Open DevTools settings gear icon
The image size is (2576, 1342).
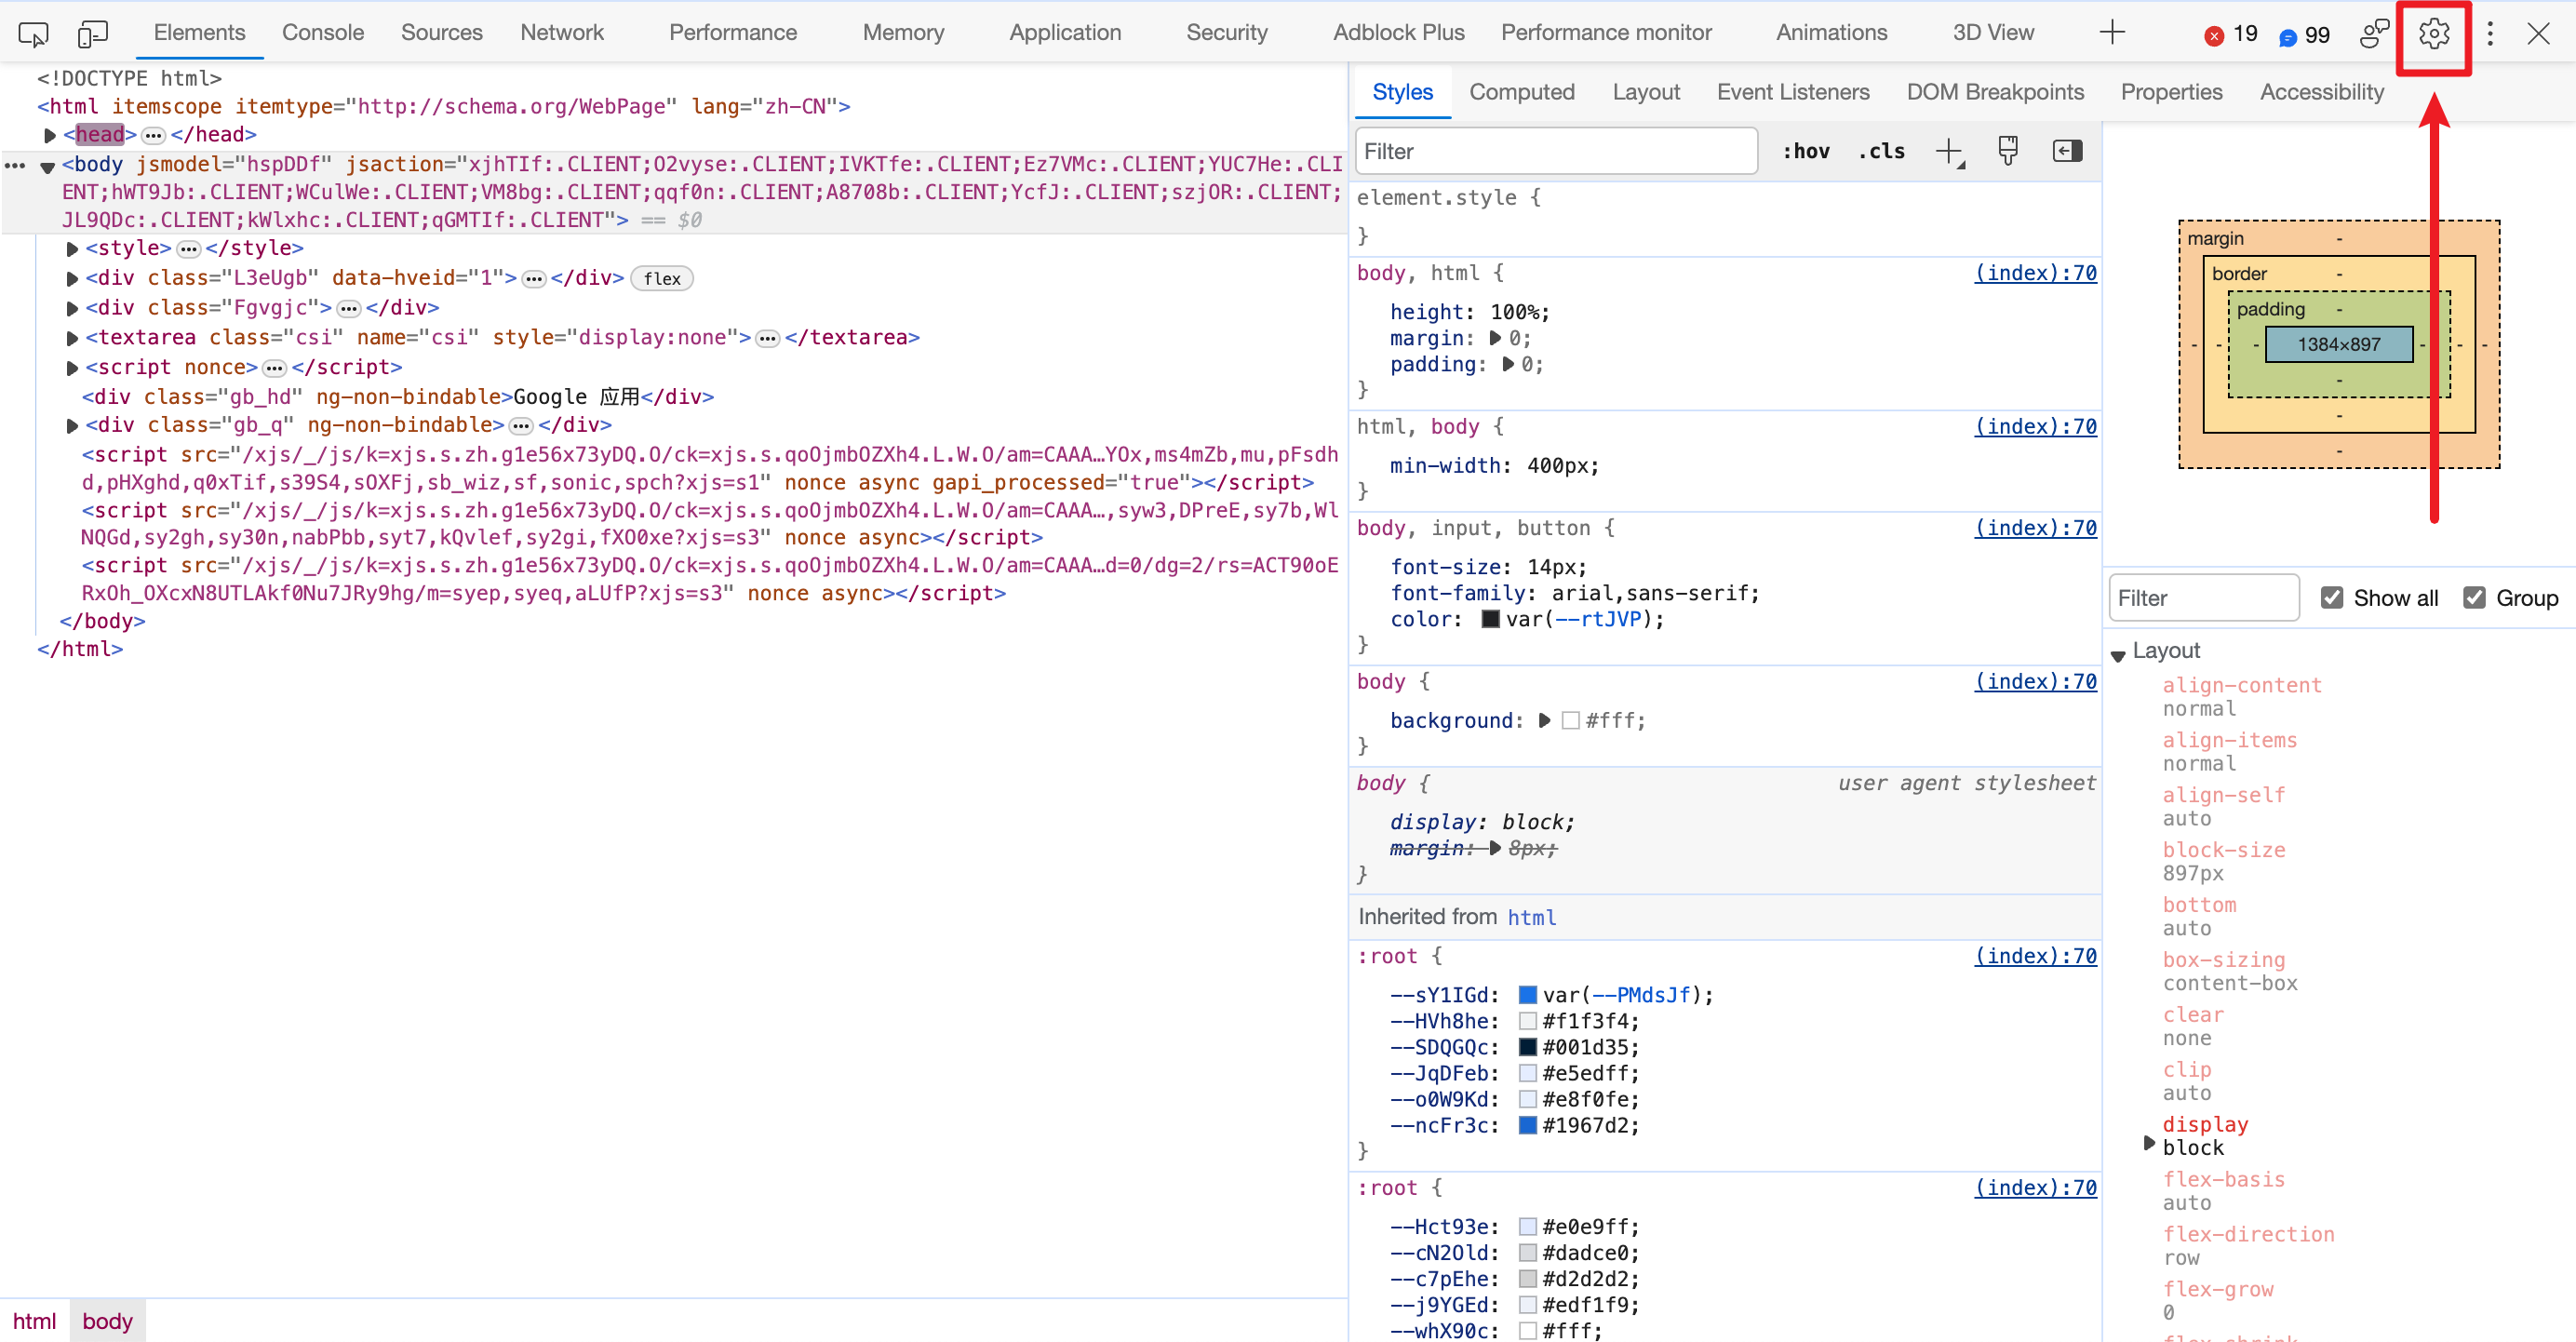(2433, 34)
